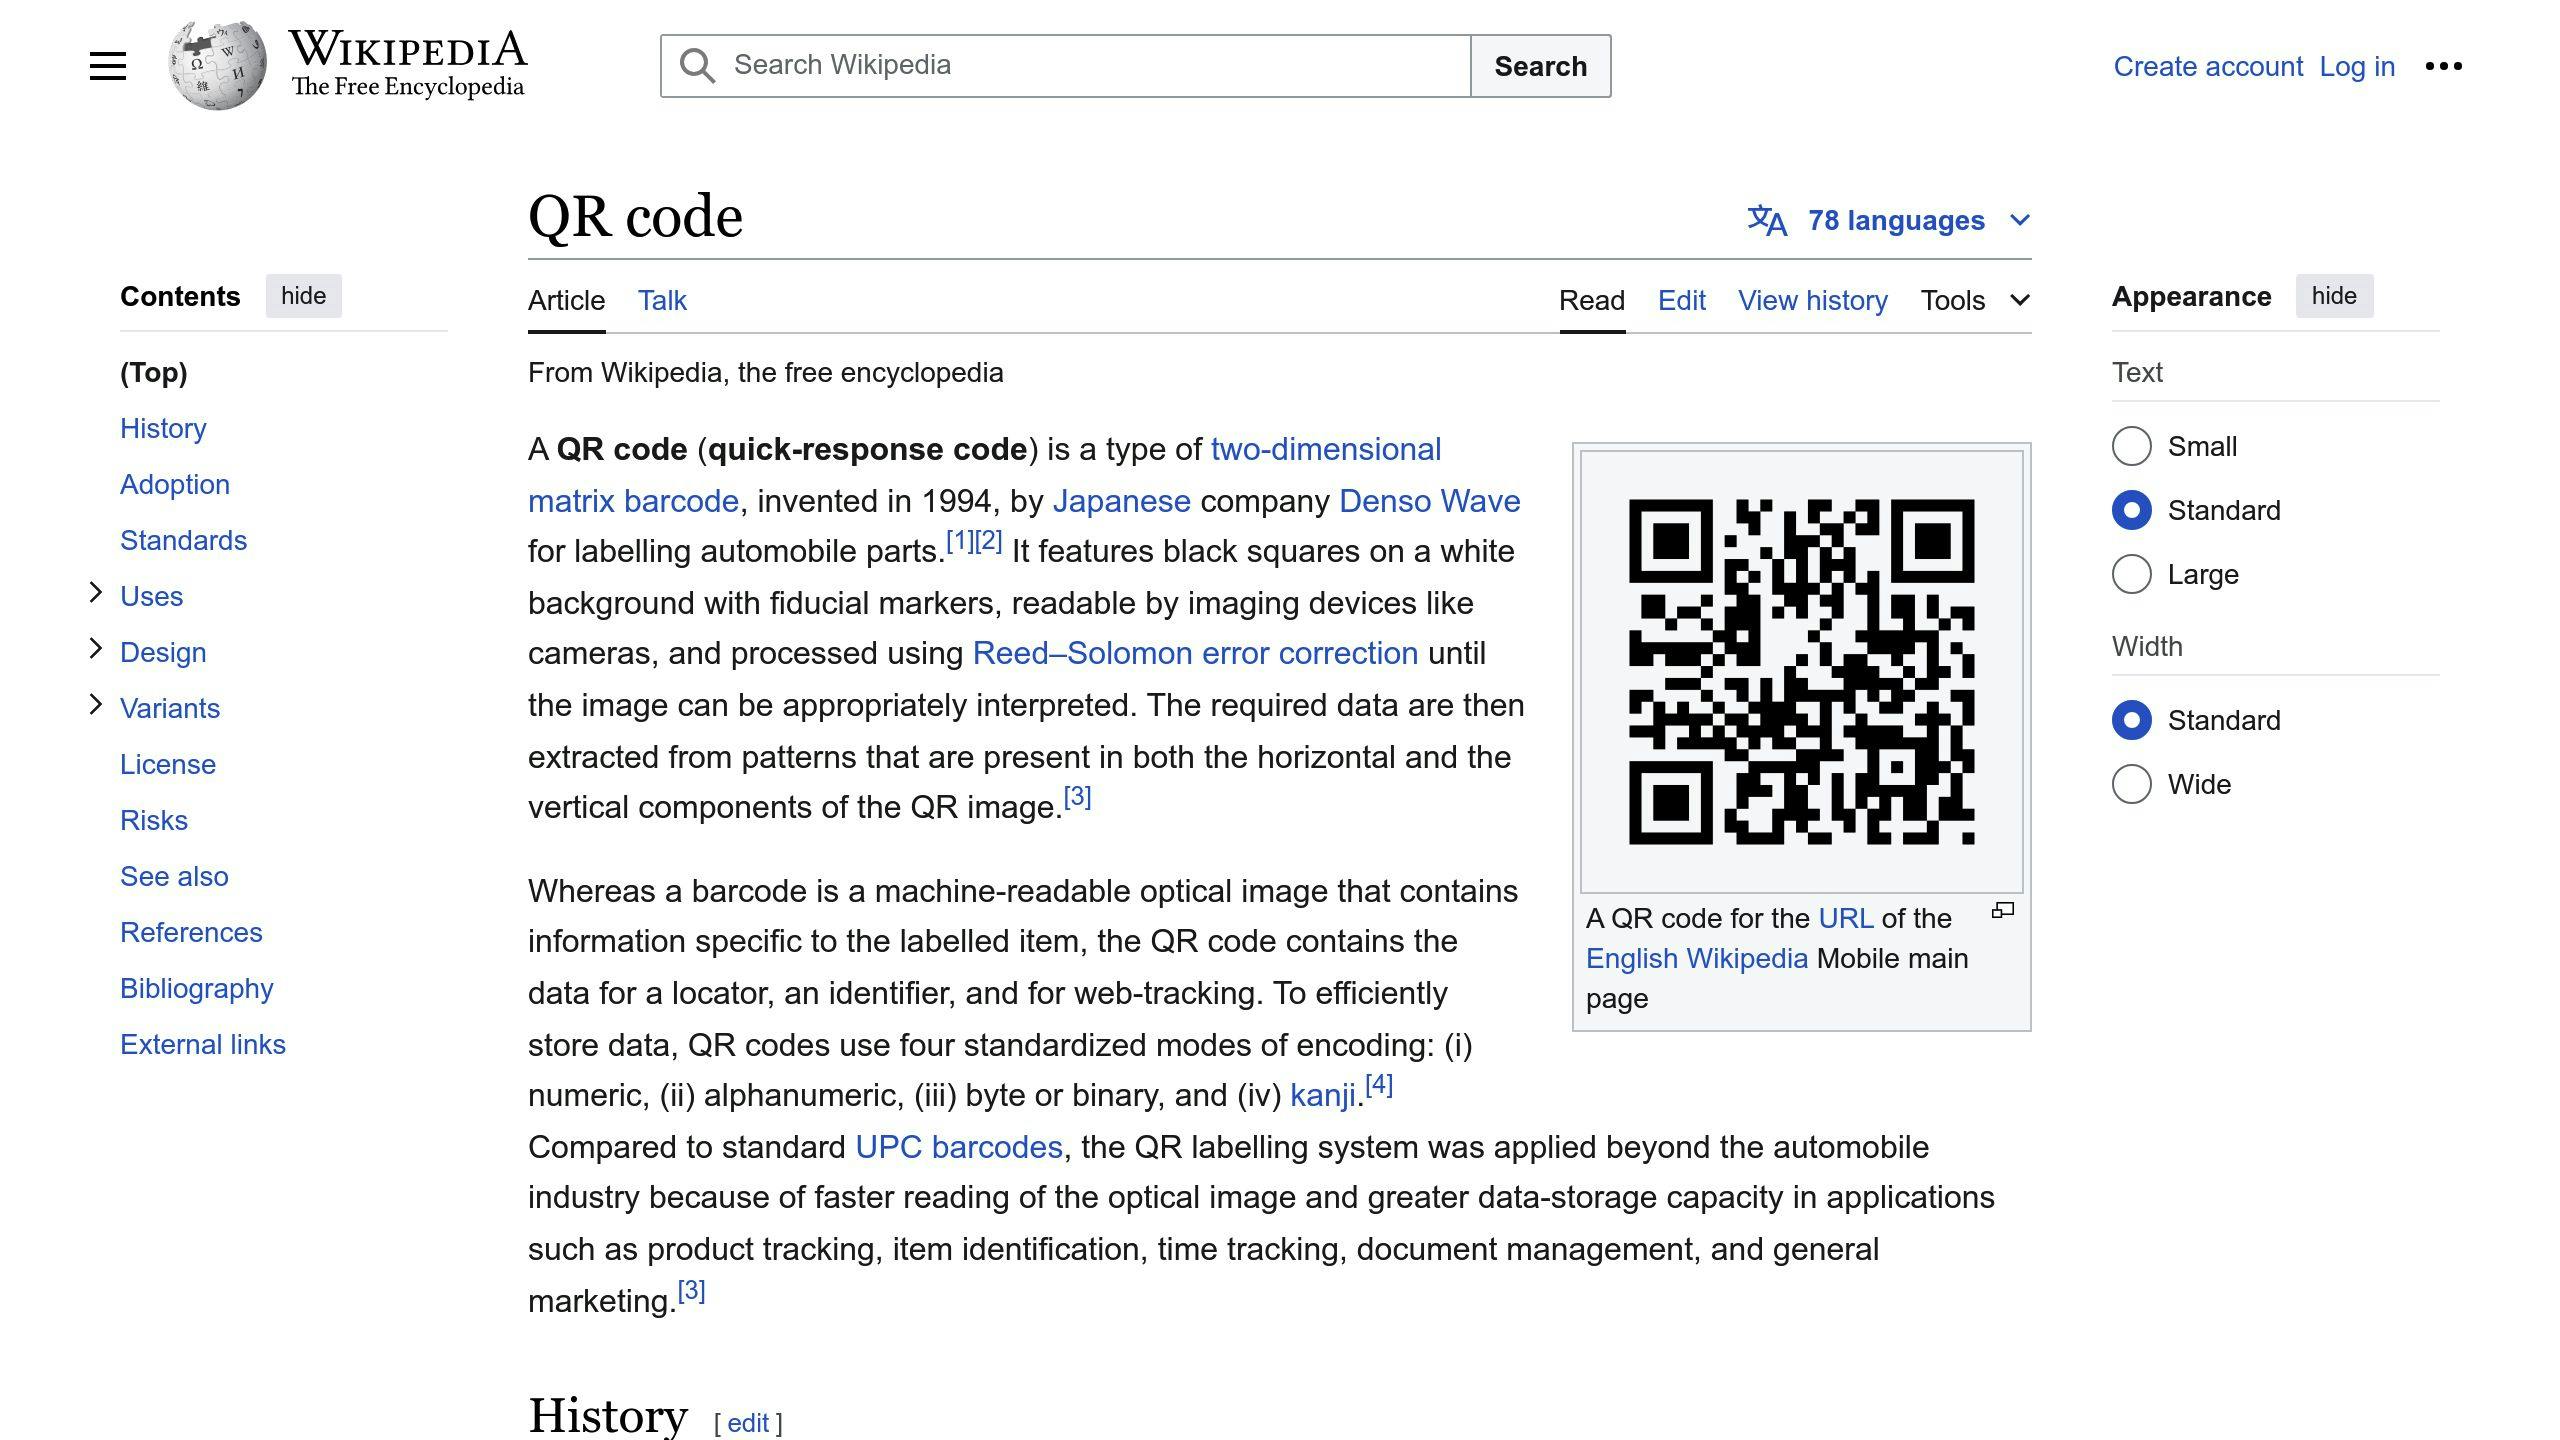Select Small text size

point(2131,446)
